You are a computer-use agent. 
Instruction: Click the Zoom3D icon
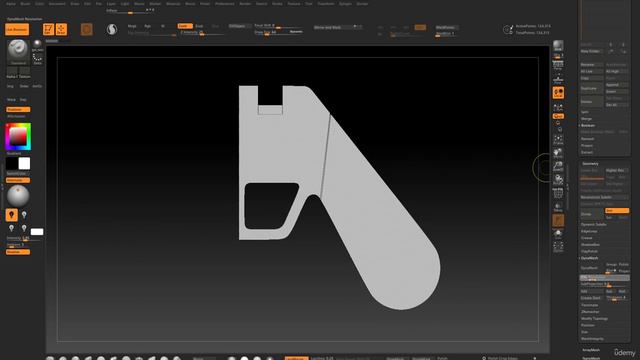(558, 167)
